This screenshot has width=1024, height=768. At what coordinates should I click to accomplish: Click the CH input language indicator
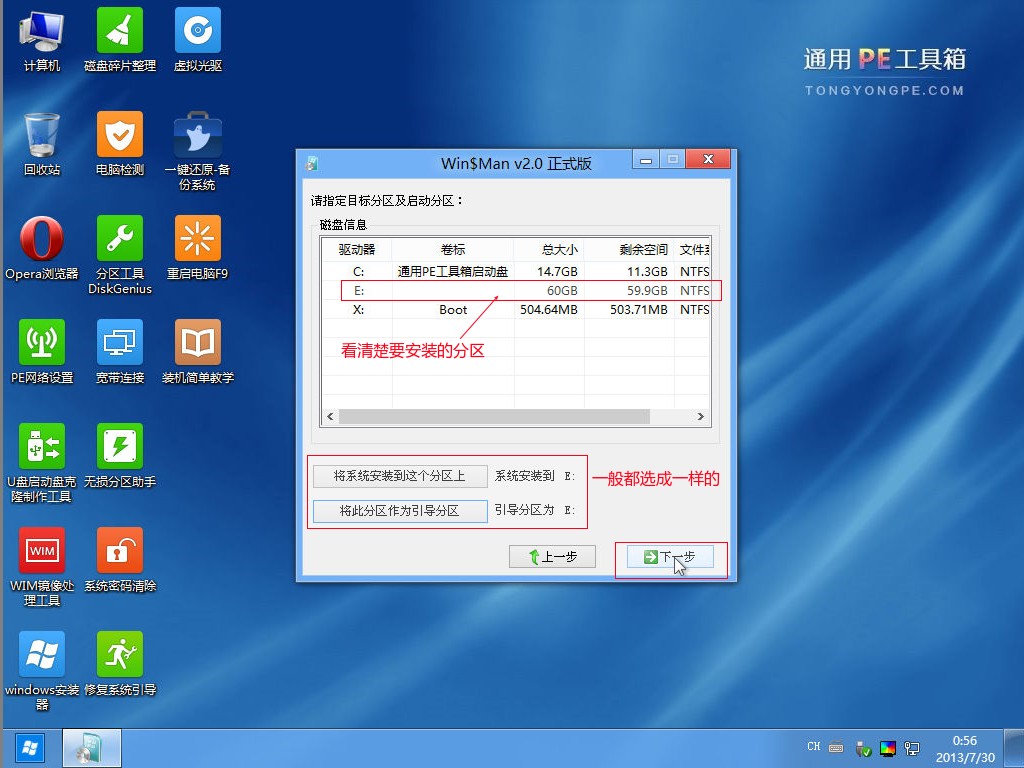(813, 746)
